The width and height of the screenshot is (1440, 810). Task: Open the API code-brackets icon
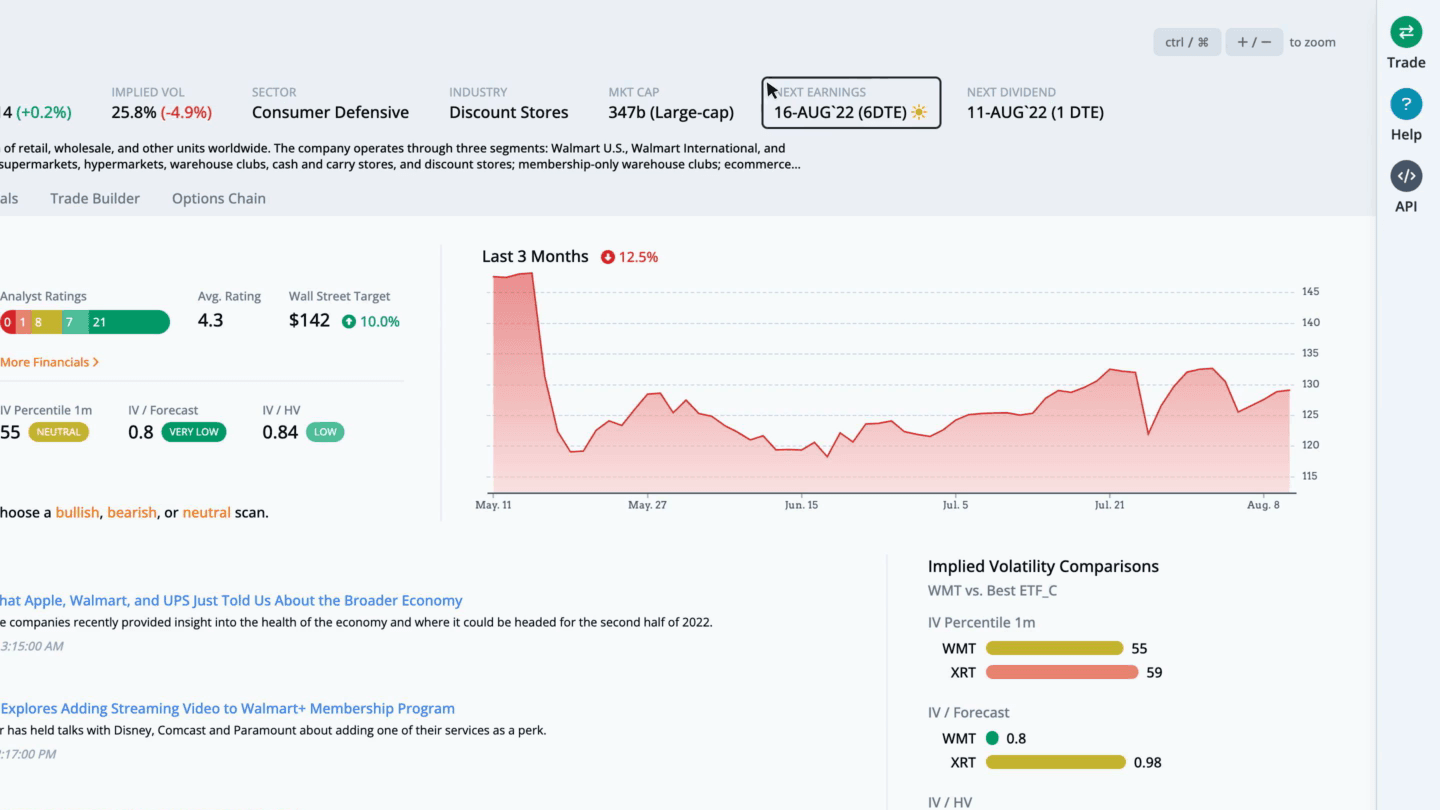tap(1406, 176)
